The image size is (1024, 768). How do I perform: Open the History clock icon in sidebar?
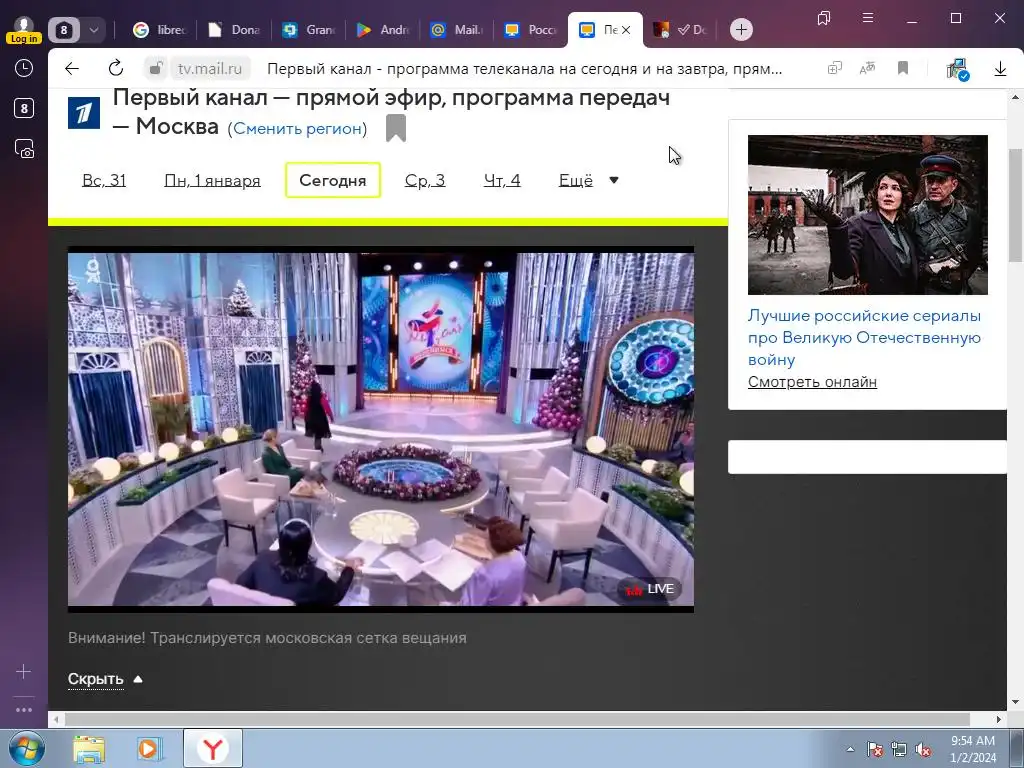coord(24,68)
